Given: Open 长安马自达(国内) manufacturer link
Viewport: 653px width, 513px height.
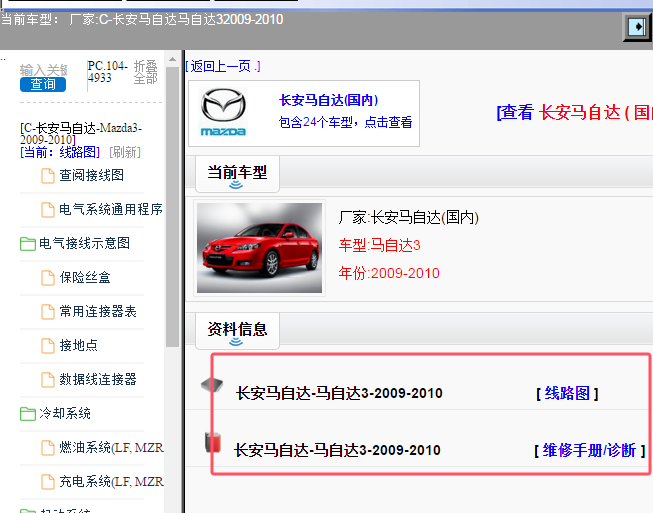Looking at the screenshot, I should 329,100.
